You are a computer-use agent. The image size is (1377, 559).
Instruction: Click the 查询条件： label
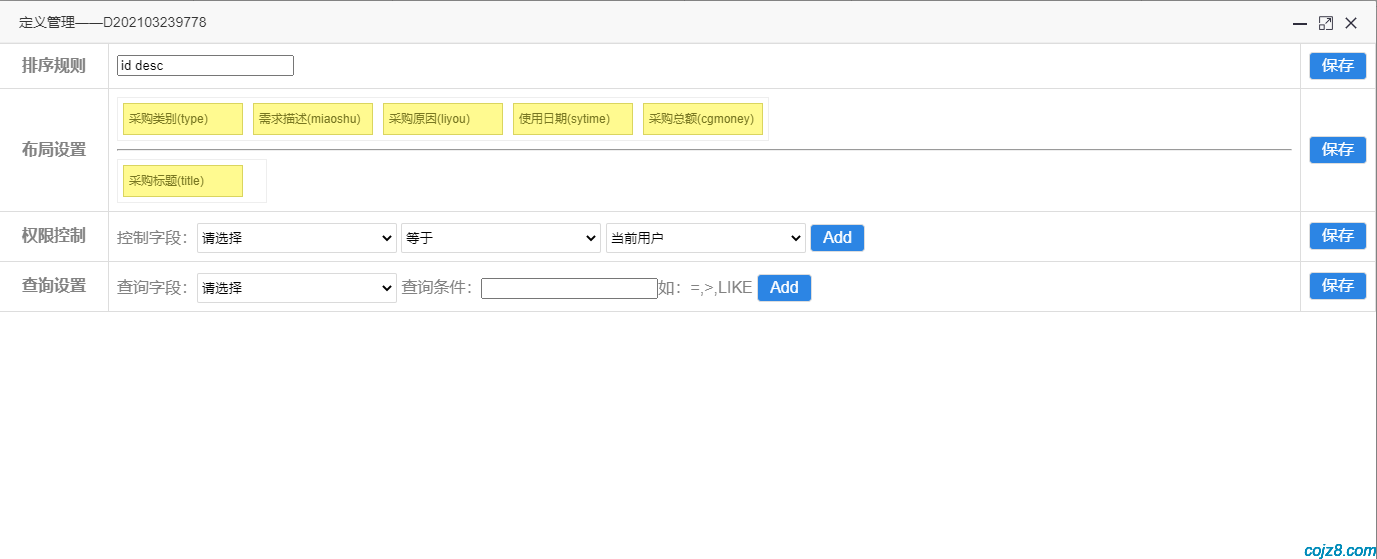[438, 288]
